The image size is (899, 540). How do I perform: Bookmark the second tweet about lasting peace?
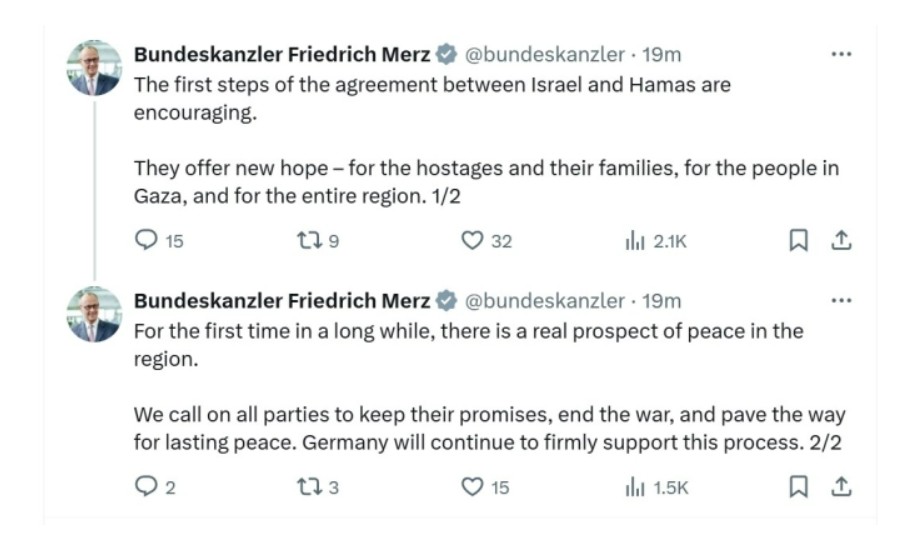(799, 487)
